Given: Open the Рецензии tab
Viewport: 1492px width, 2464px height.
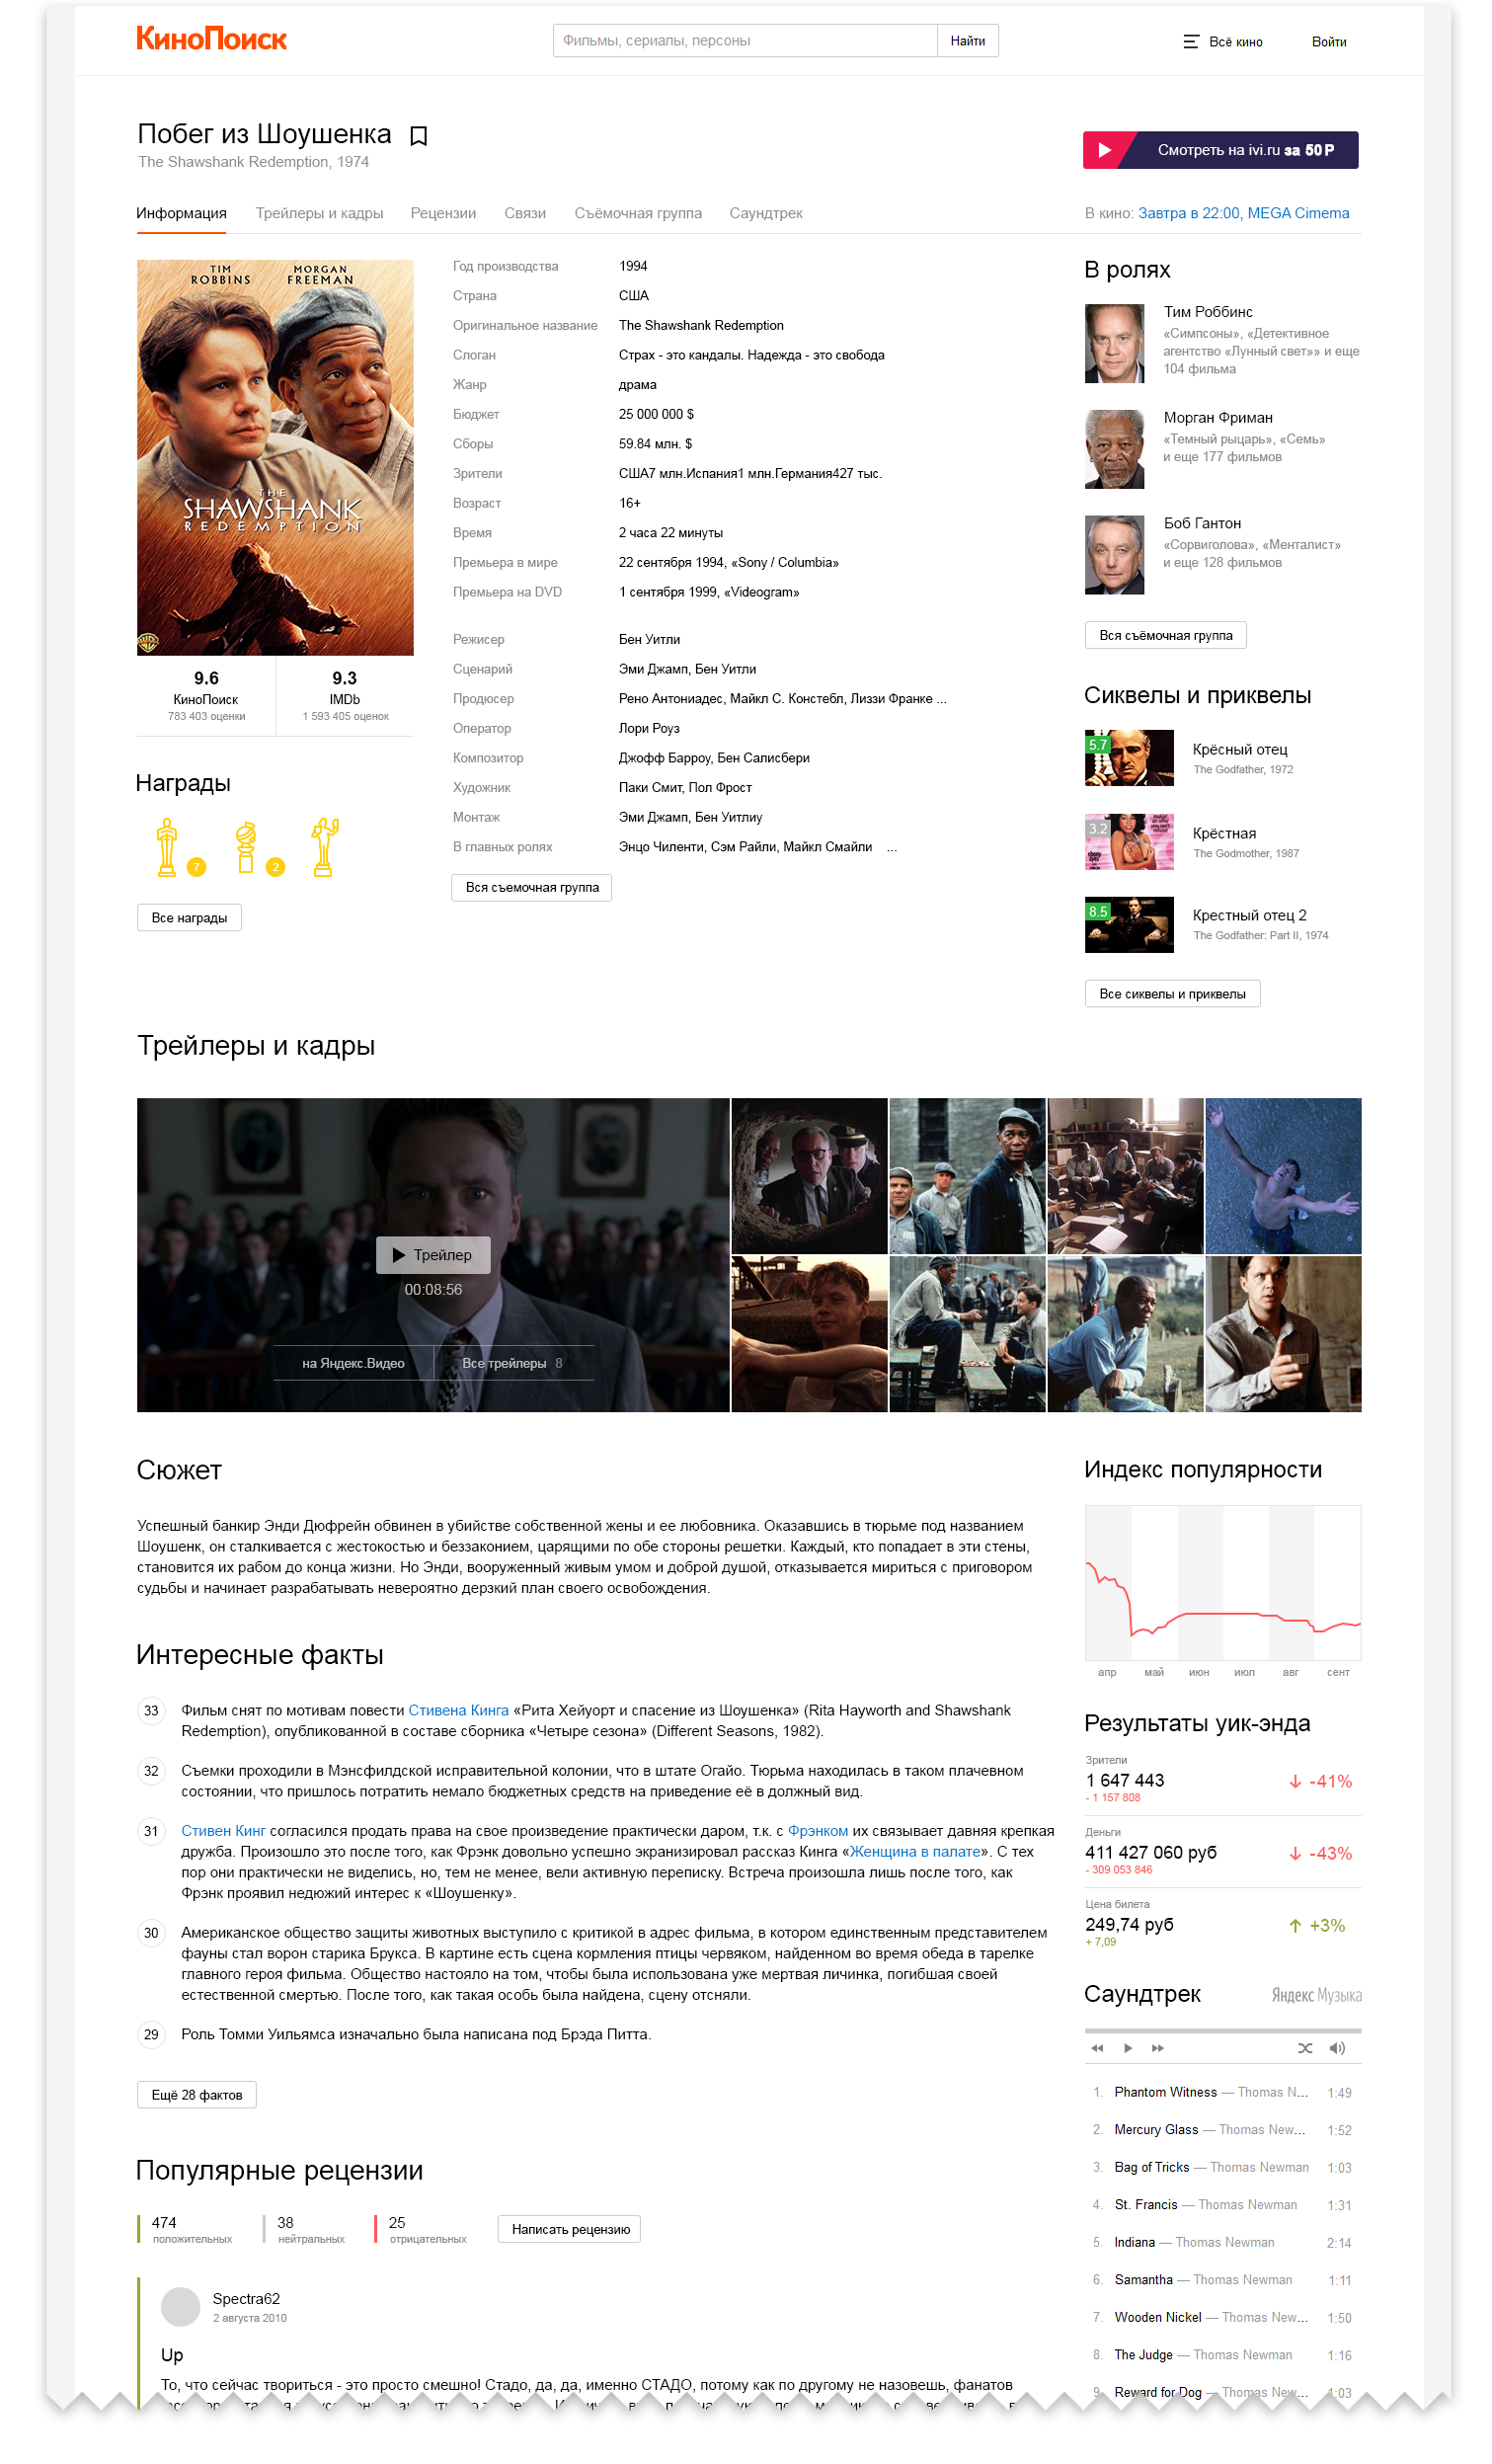Looking at the screenshot, I should click(x=443, y=213).
